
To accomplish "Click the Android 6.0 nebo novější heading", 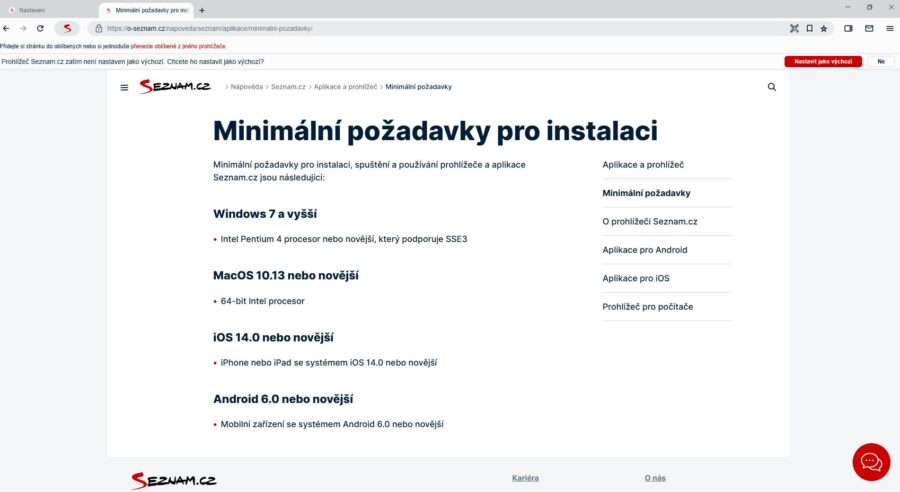I will click(283, 399).
